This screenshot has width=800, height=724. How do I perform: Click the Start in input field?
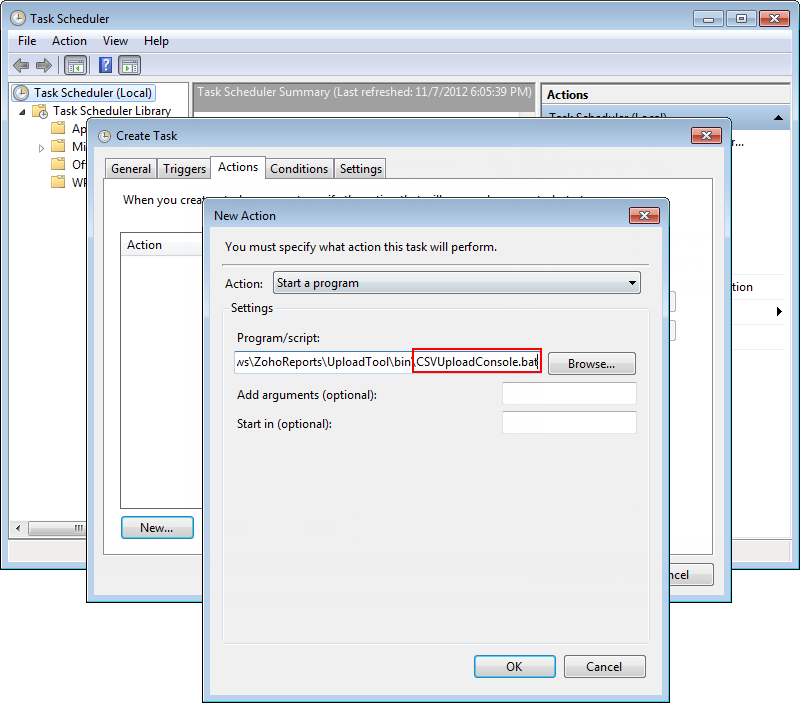point(569,422)
